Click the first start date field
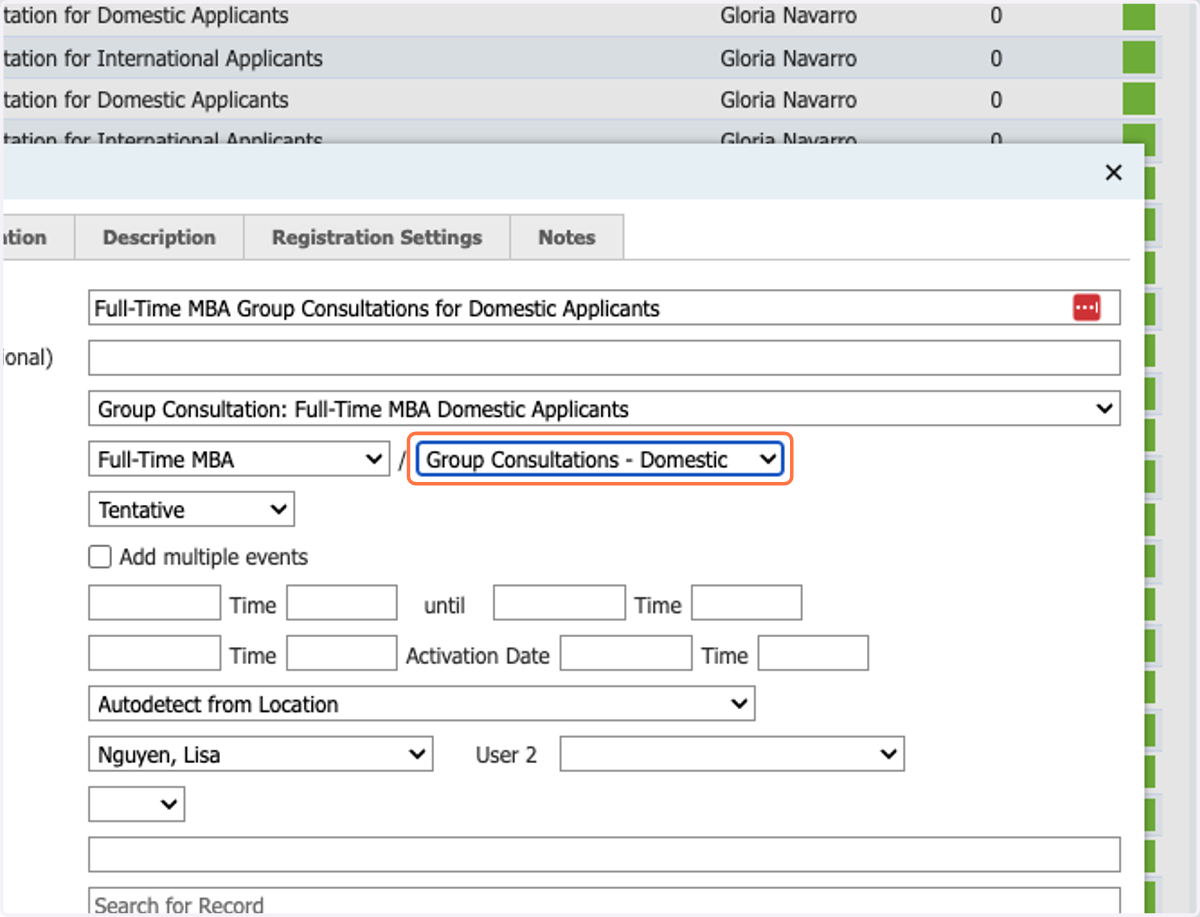Viewport: 1200px width, 917px height. [154, 603]
